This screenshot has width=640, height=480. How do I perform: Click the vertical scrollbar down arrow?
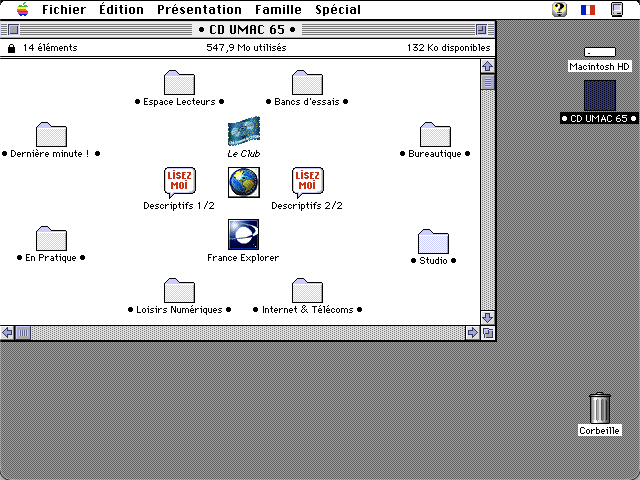coord(487,318)
